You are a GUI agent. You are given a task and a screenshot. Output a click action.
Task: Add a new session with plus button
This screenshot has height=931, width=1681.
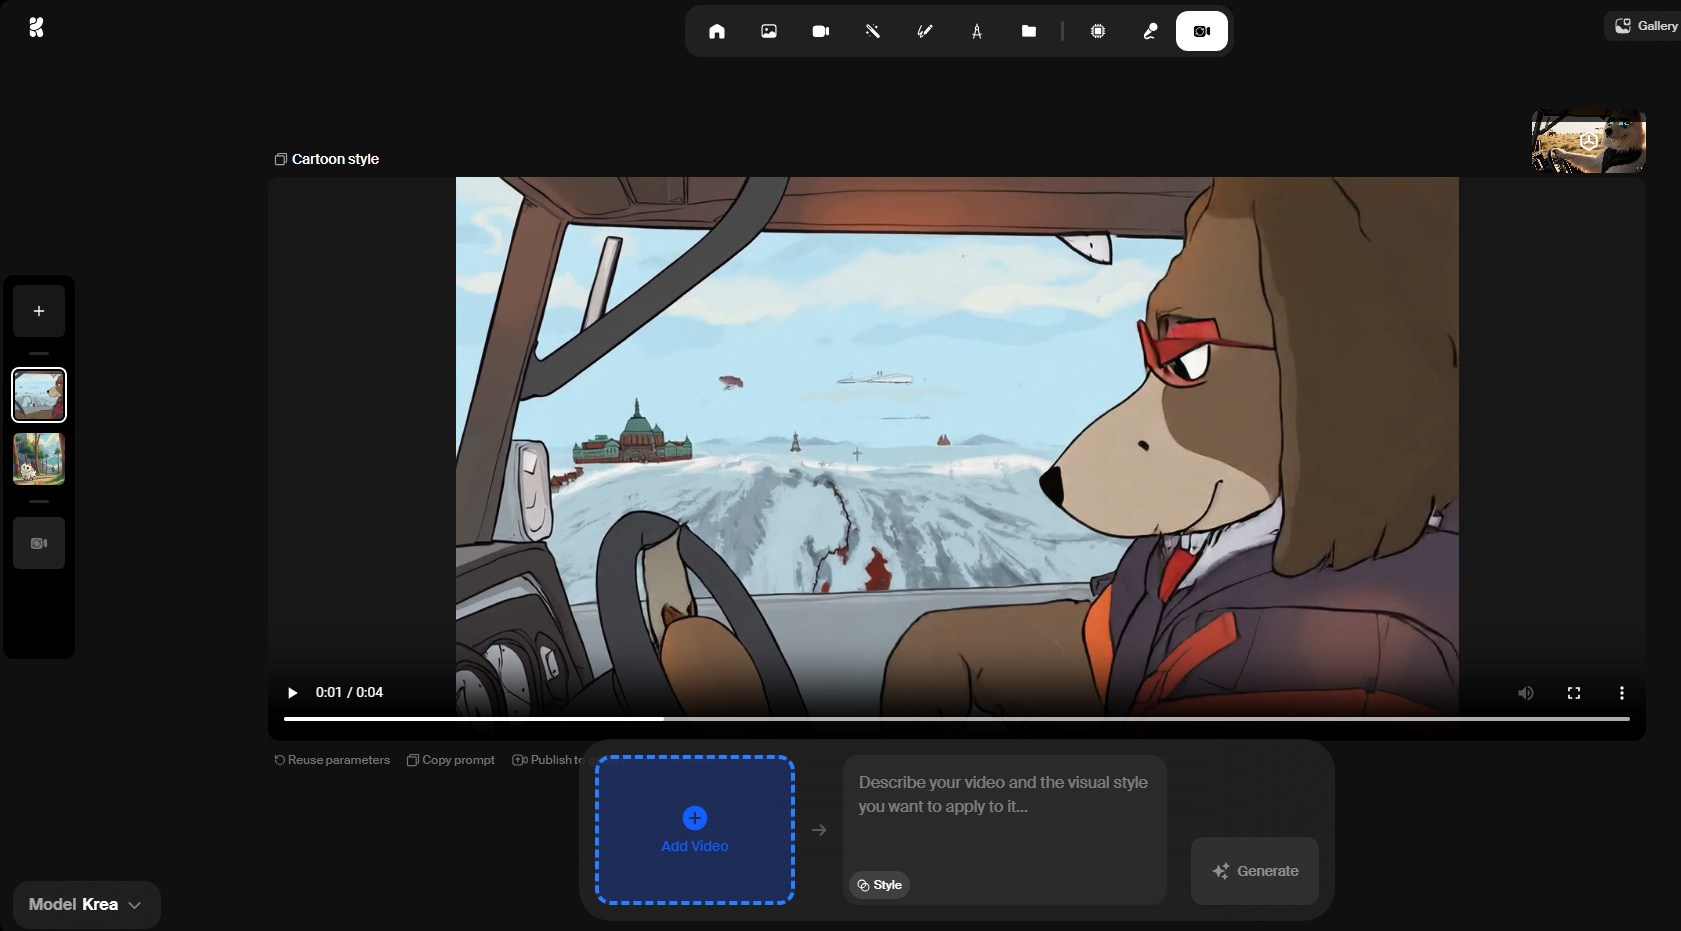[x=39, y=311]
